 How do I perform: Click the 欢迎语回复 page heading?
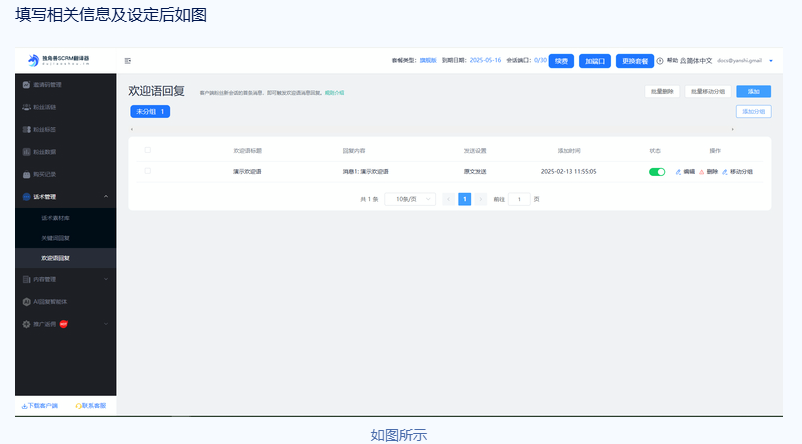coord(157,91)
